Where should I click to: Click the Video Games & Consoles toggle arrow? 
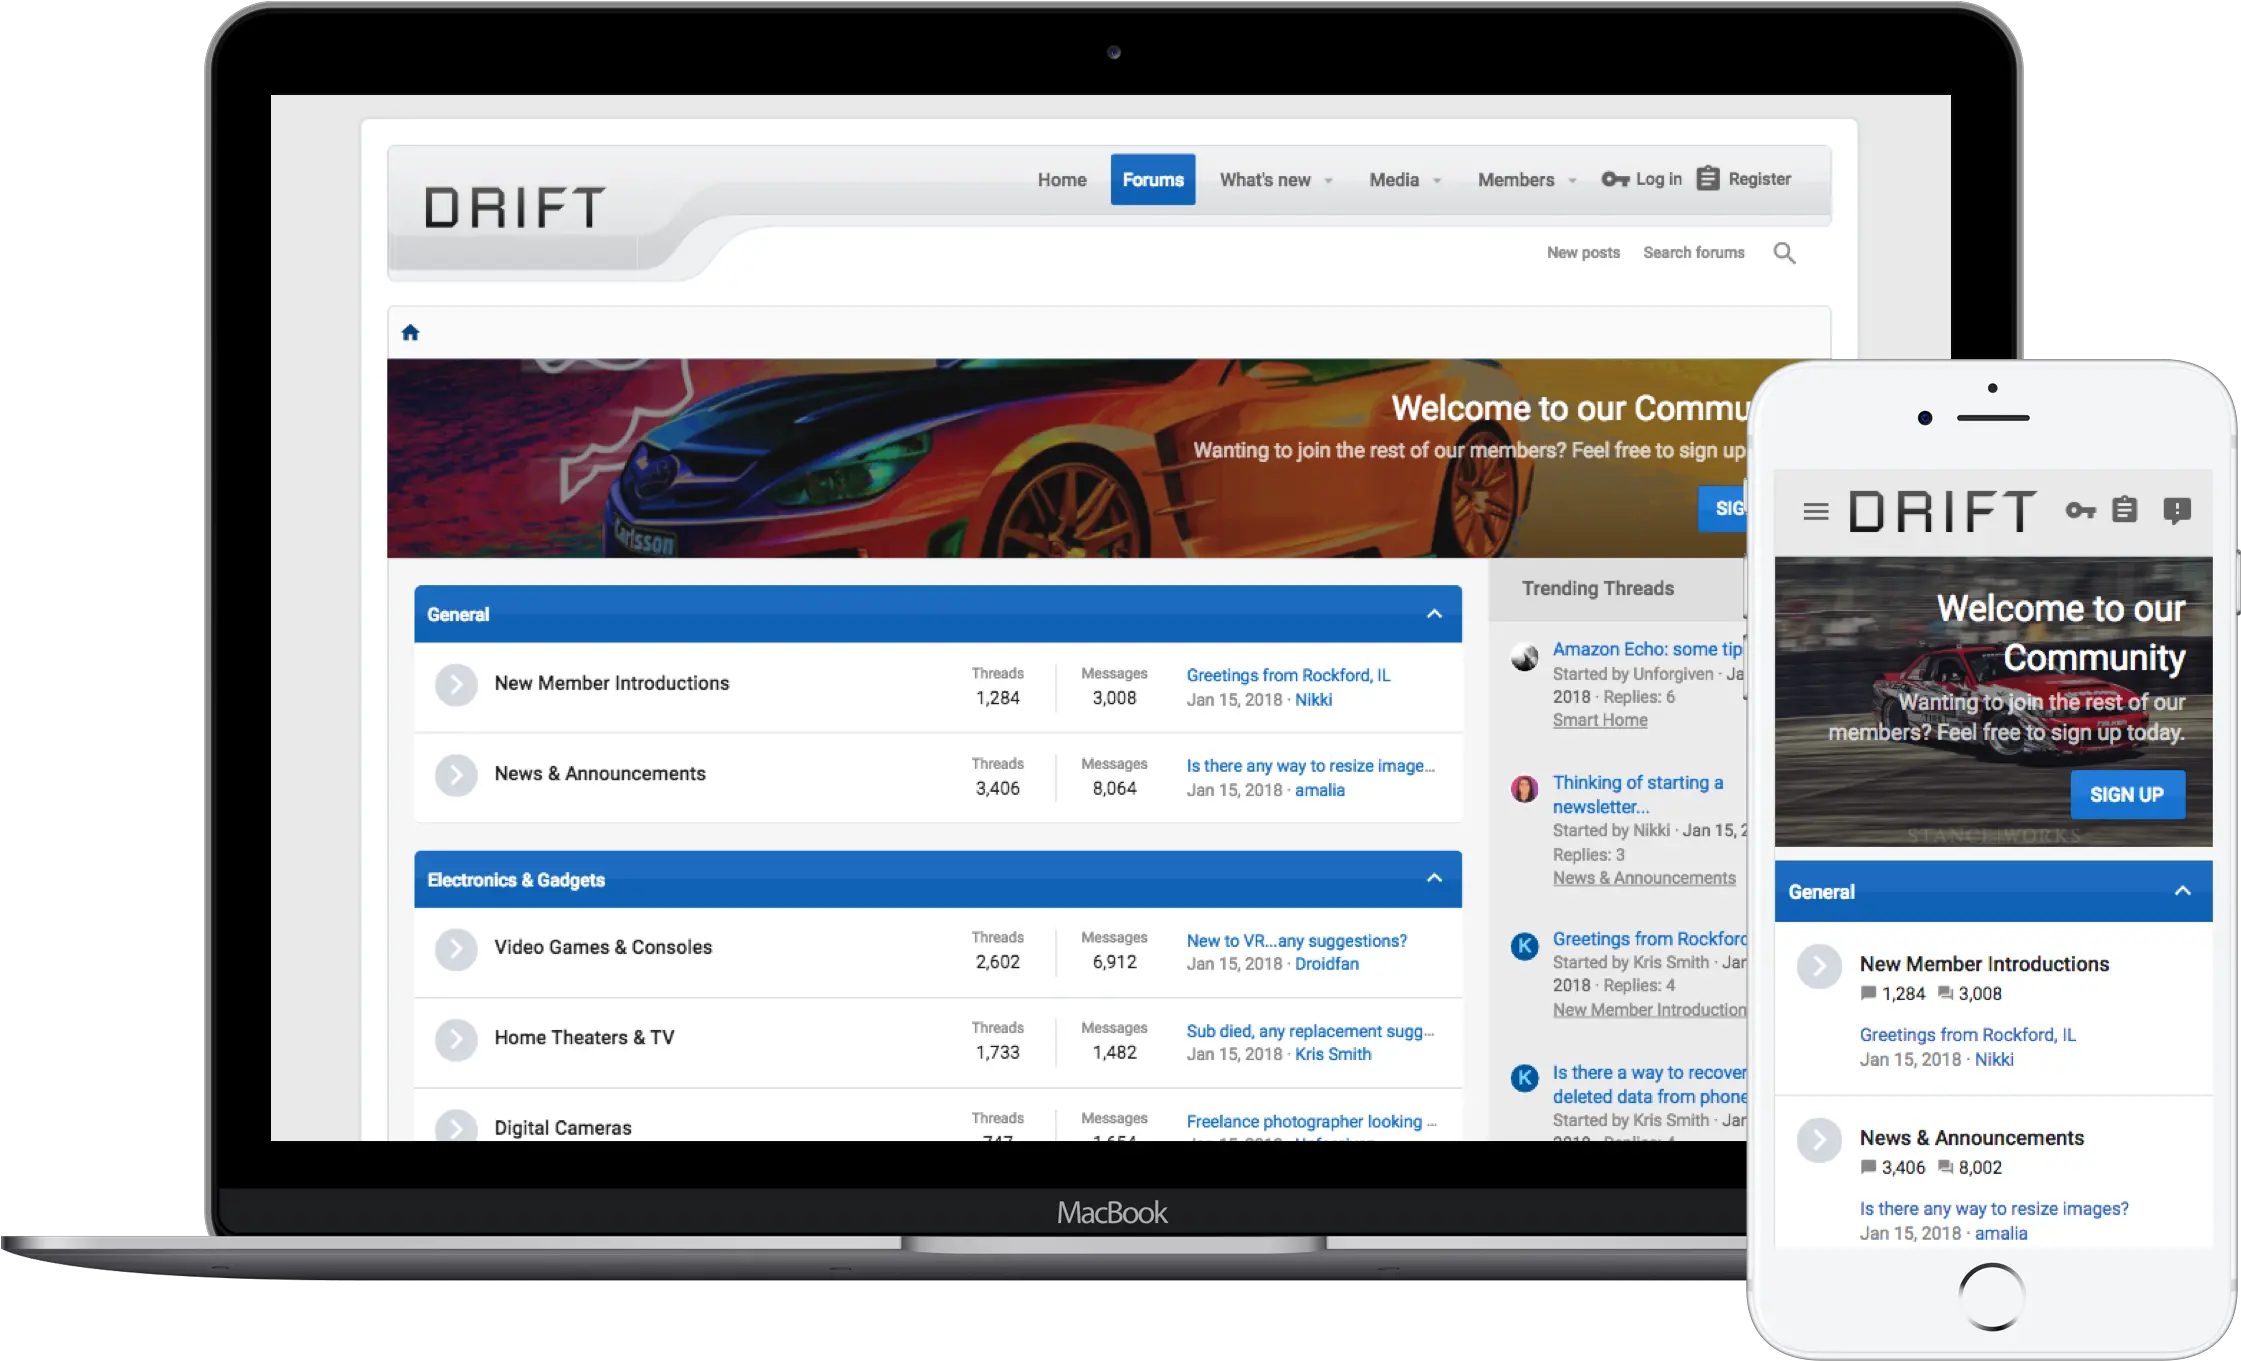pos(453,948)
